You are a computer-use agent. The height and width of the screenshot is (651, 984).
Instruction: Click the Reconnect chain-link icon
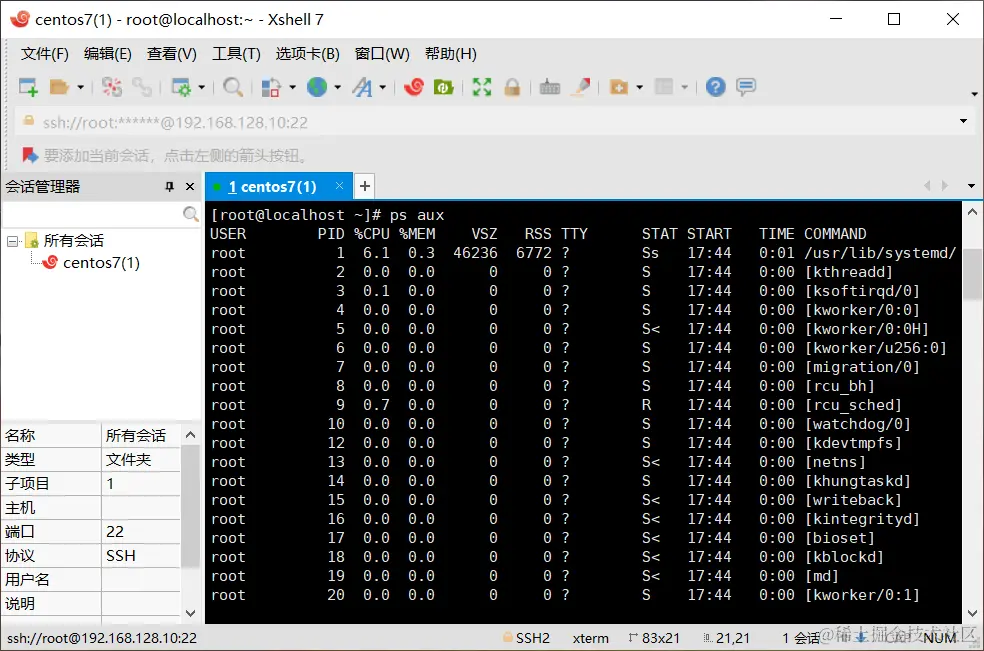pos(142,87)
